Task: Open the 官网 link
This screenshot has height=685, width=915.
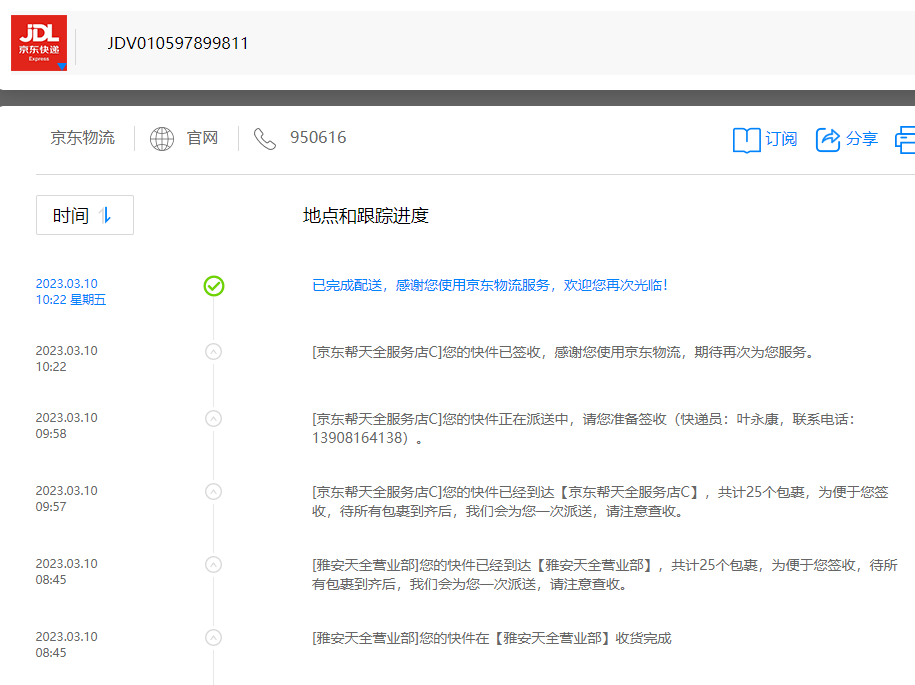Action: click(x=202, y=138)
